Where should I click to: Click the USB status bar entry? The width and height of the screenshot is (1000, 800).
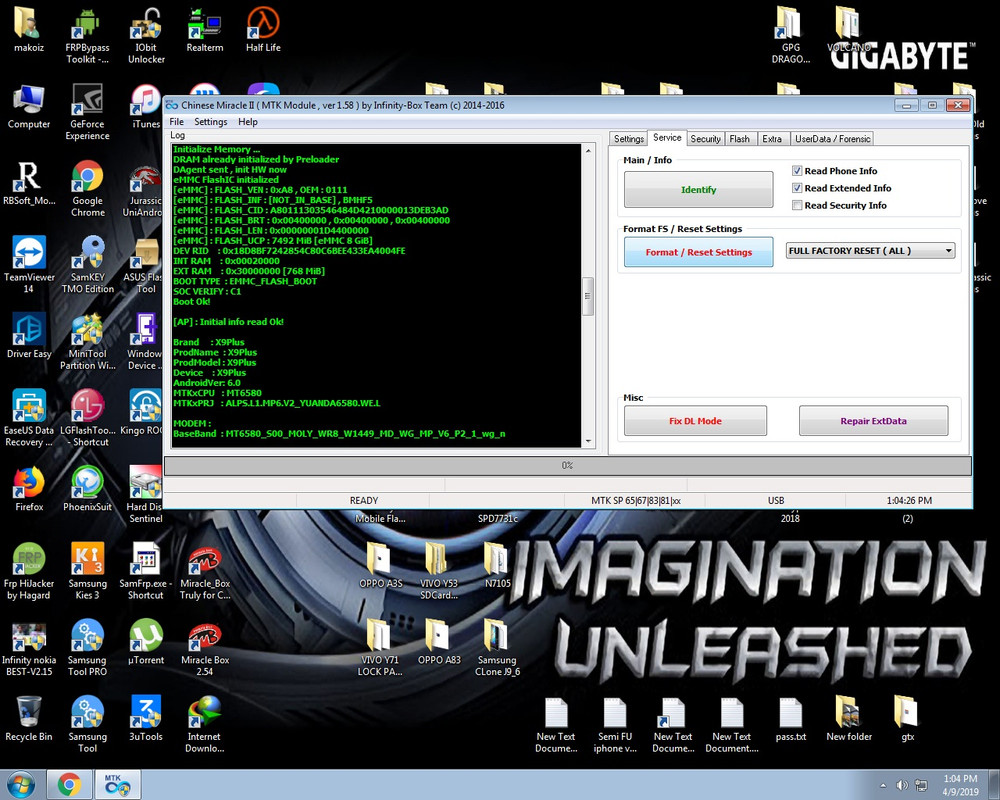[776, 501]
